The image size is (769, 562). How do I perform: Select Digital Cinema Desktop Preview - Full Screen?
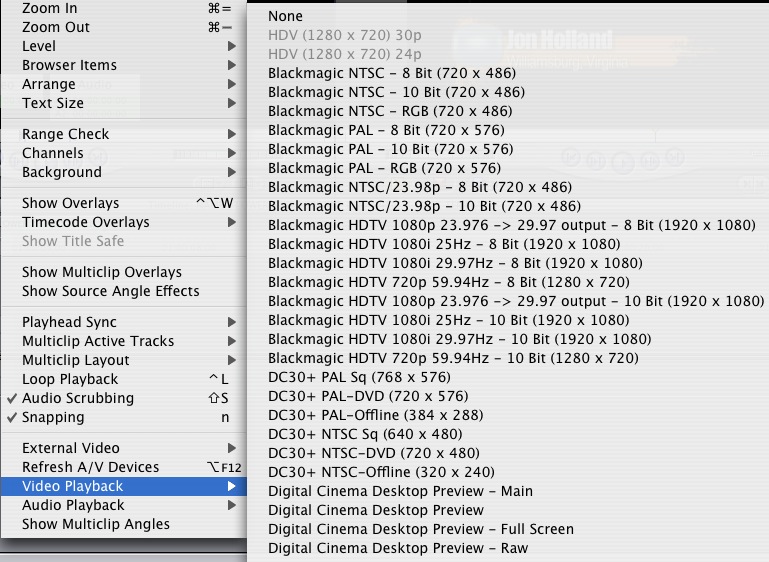click(508, 529)
